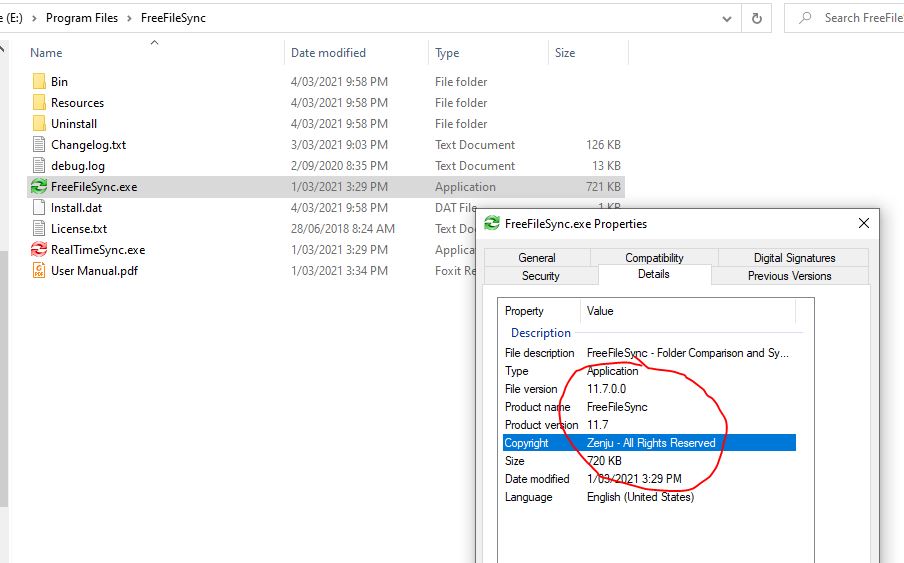Click the Description group heading

tap(540, 332)
